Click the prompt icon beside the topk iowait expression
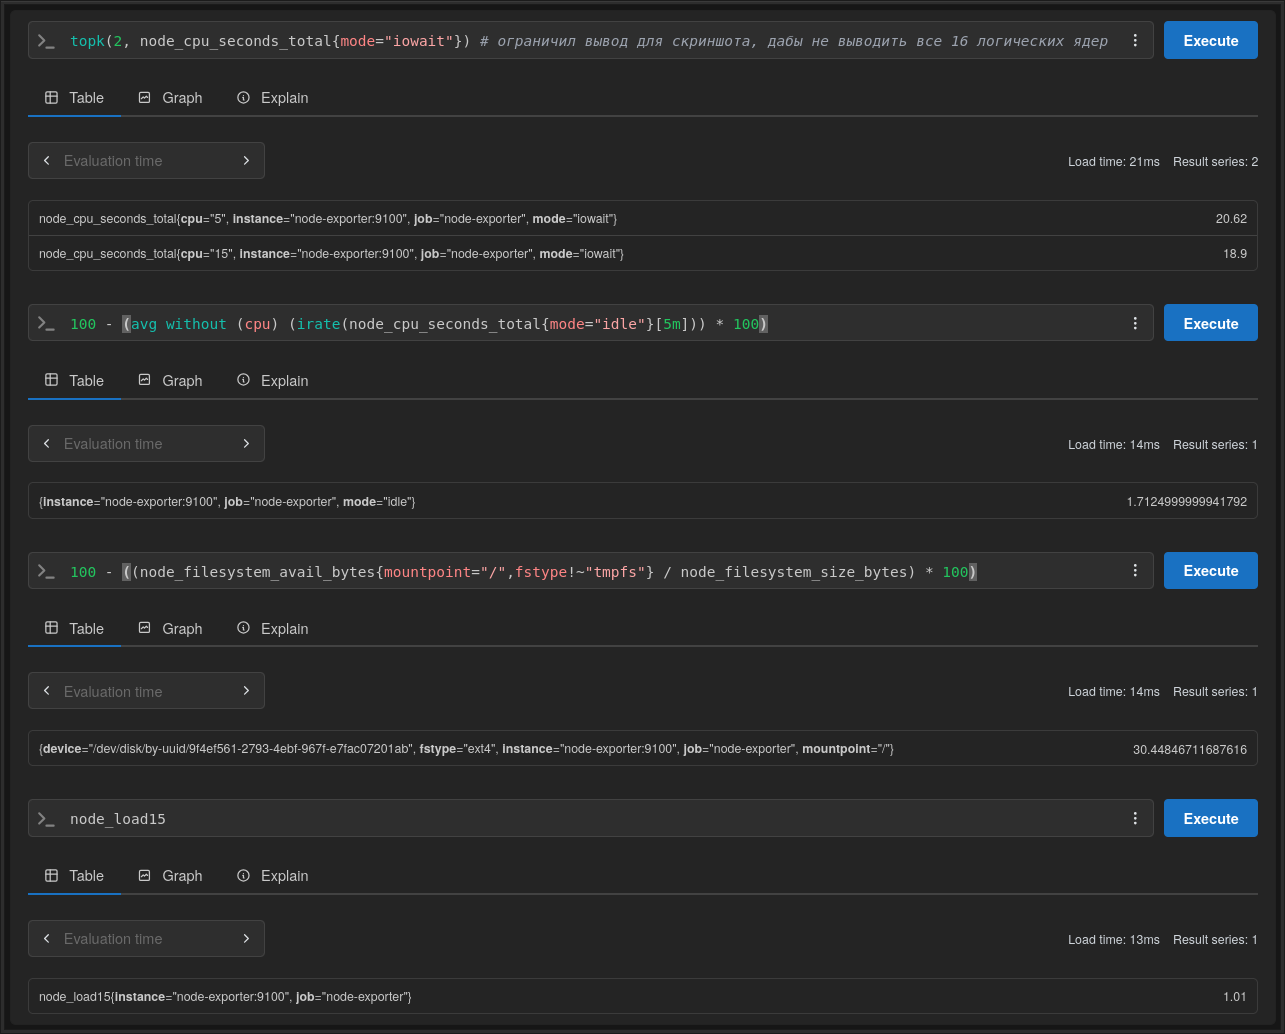Screen dimensions: 1285x1034 [46, 41]
